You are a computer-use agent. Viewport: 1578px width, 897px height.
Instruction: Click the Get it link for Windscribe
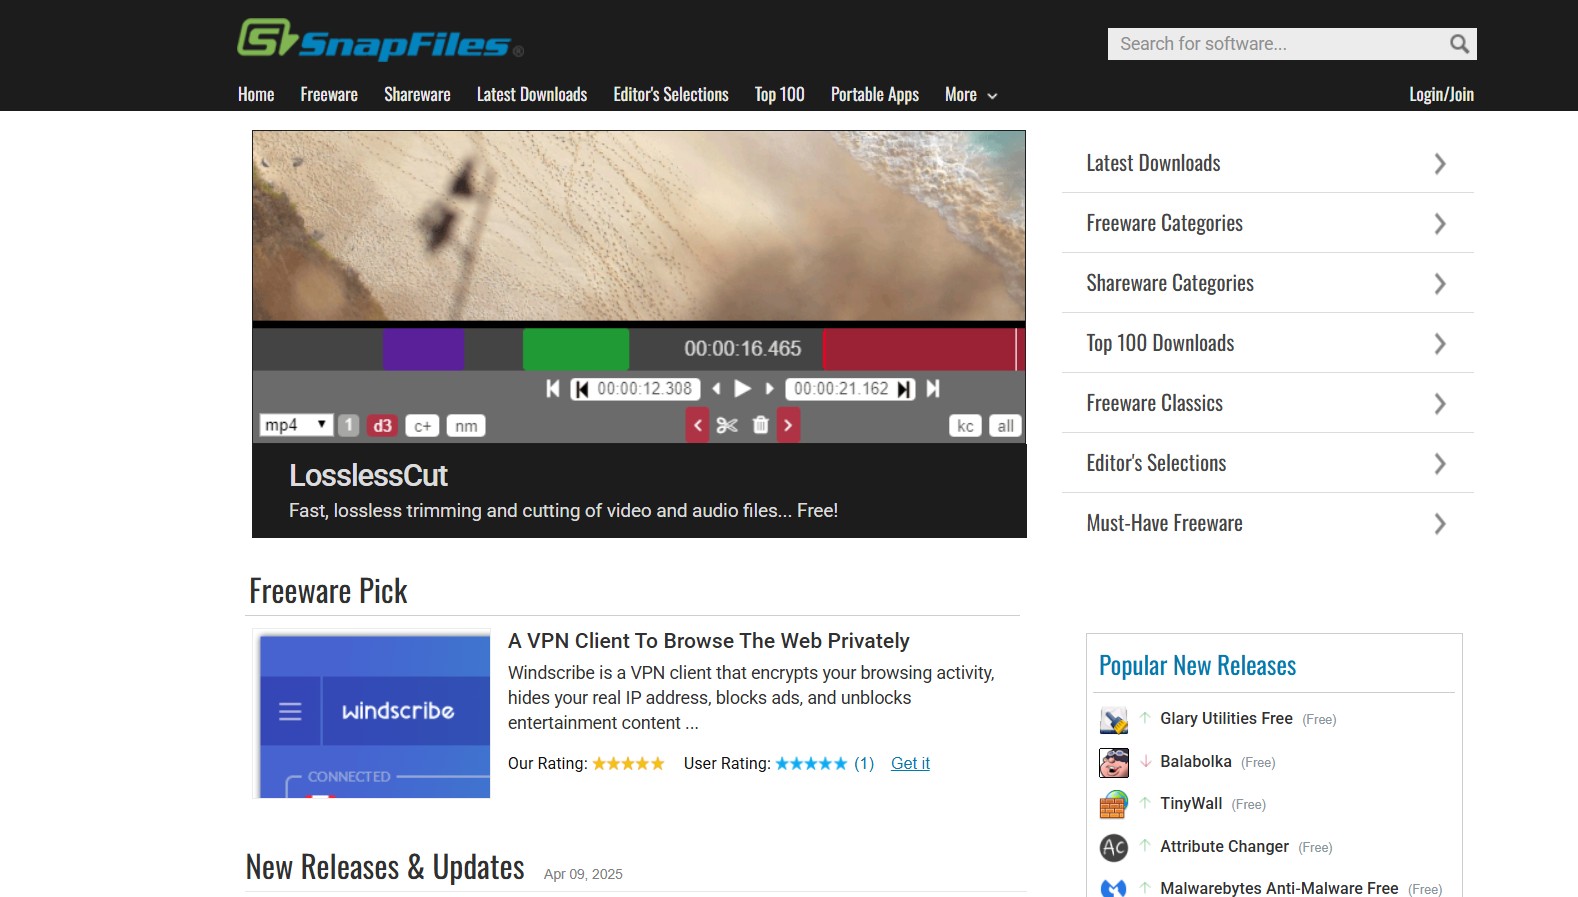pyautogui.click(x=910, y=764)
